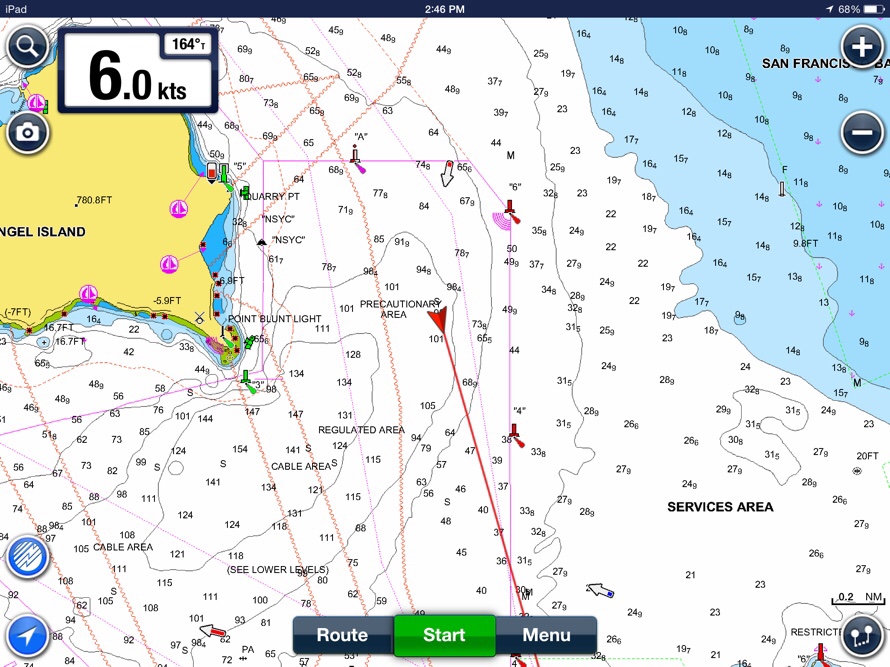Screen dimensions: 890x667
Task: Open the striped chart overlay button
Action: pyautogui.click(x=27, y=557)
